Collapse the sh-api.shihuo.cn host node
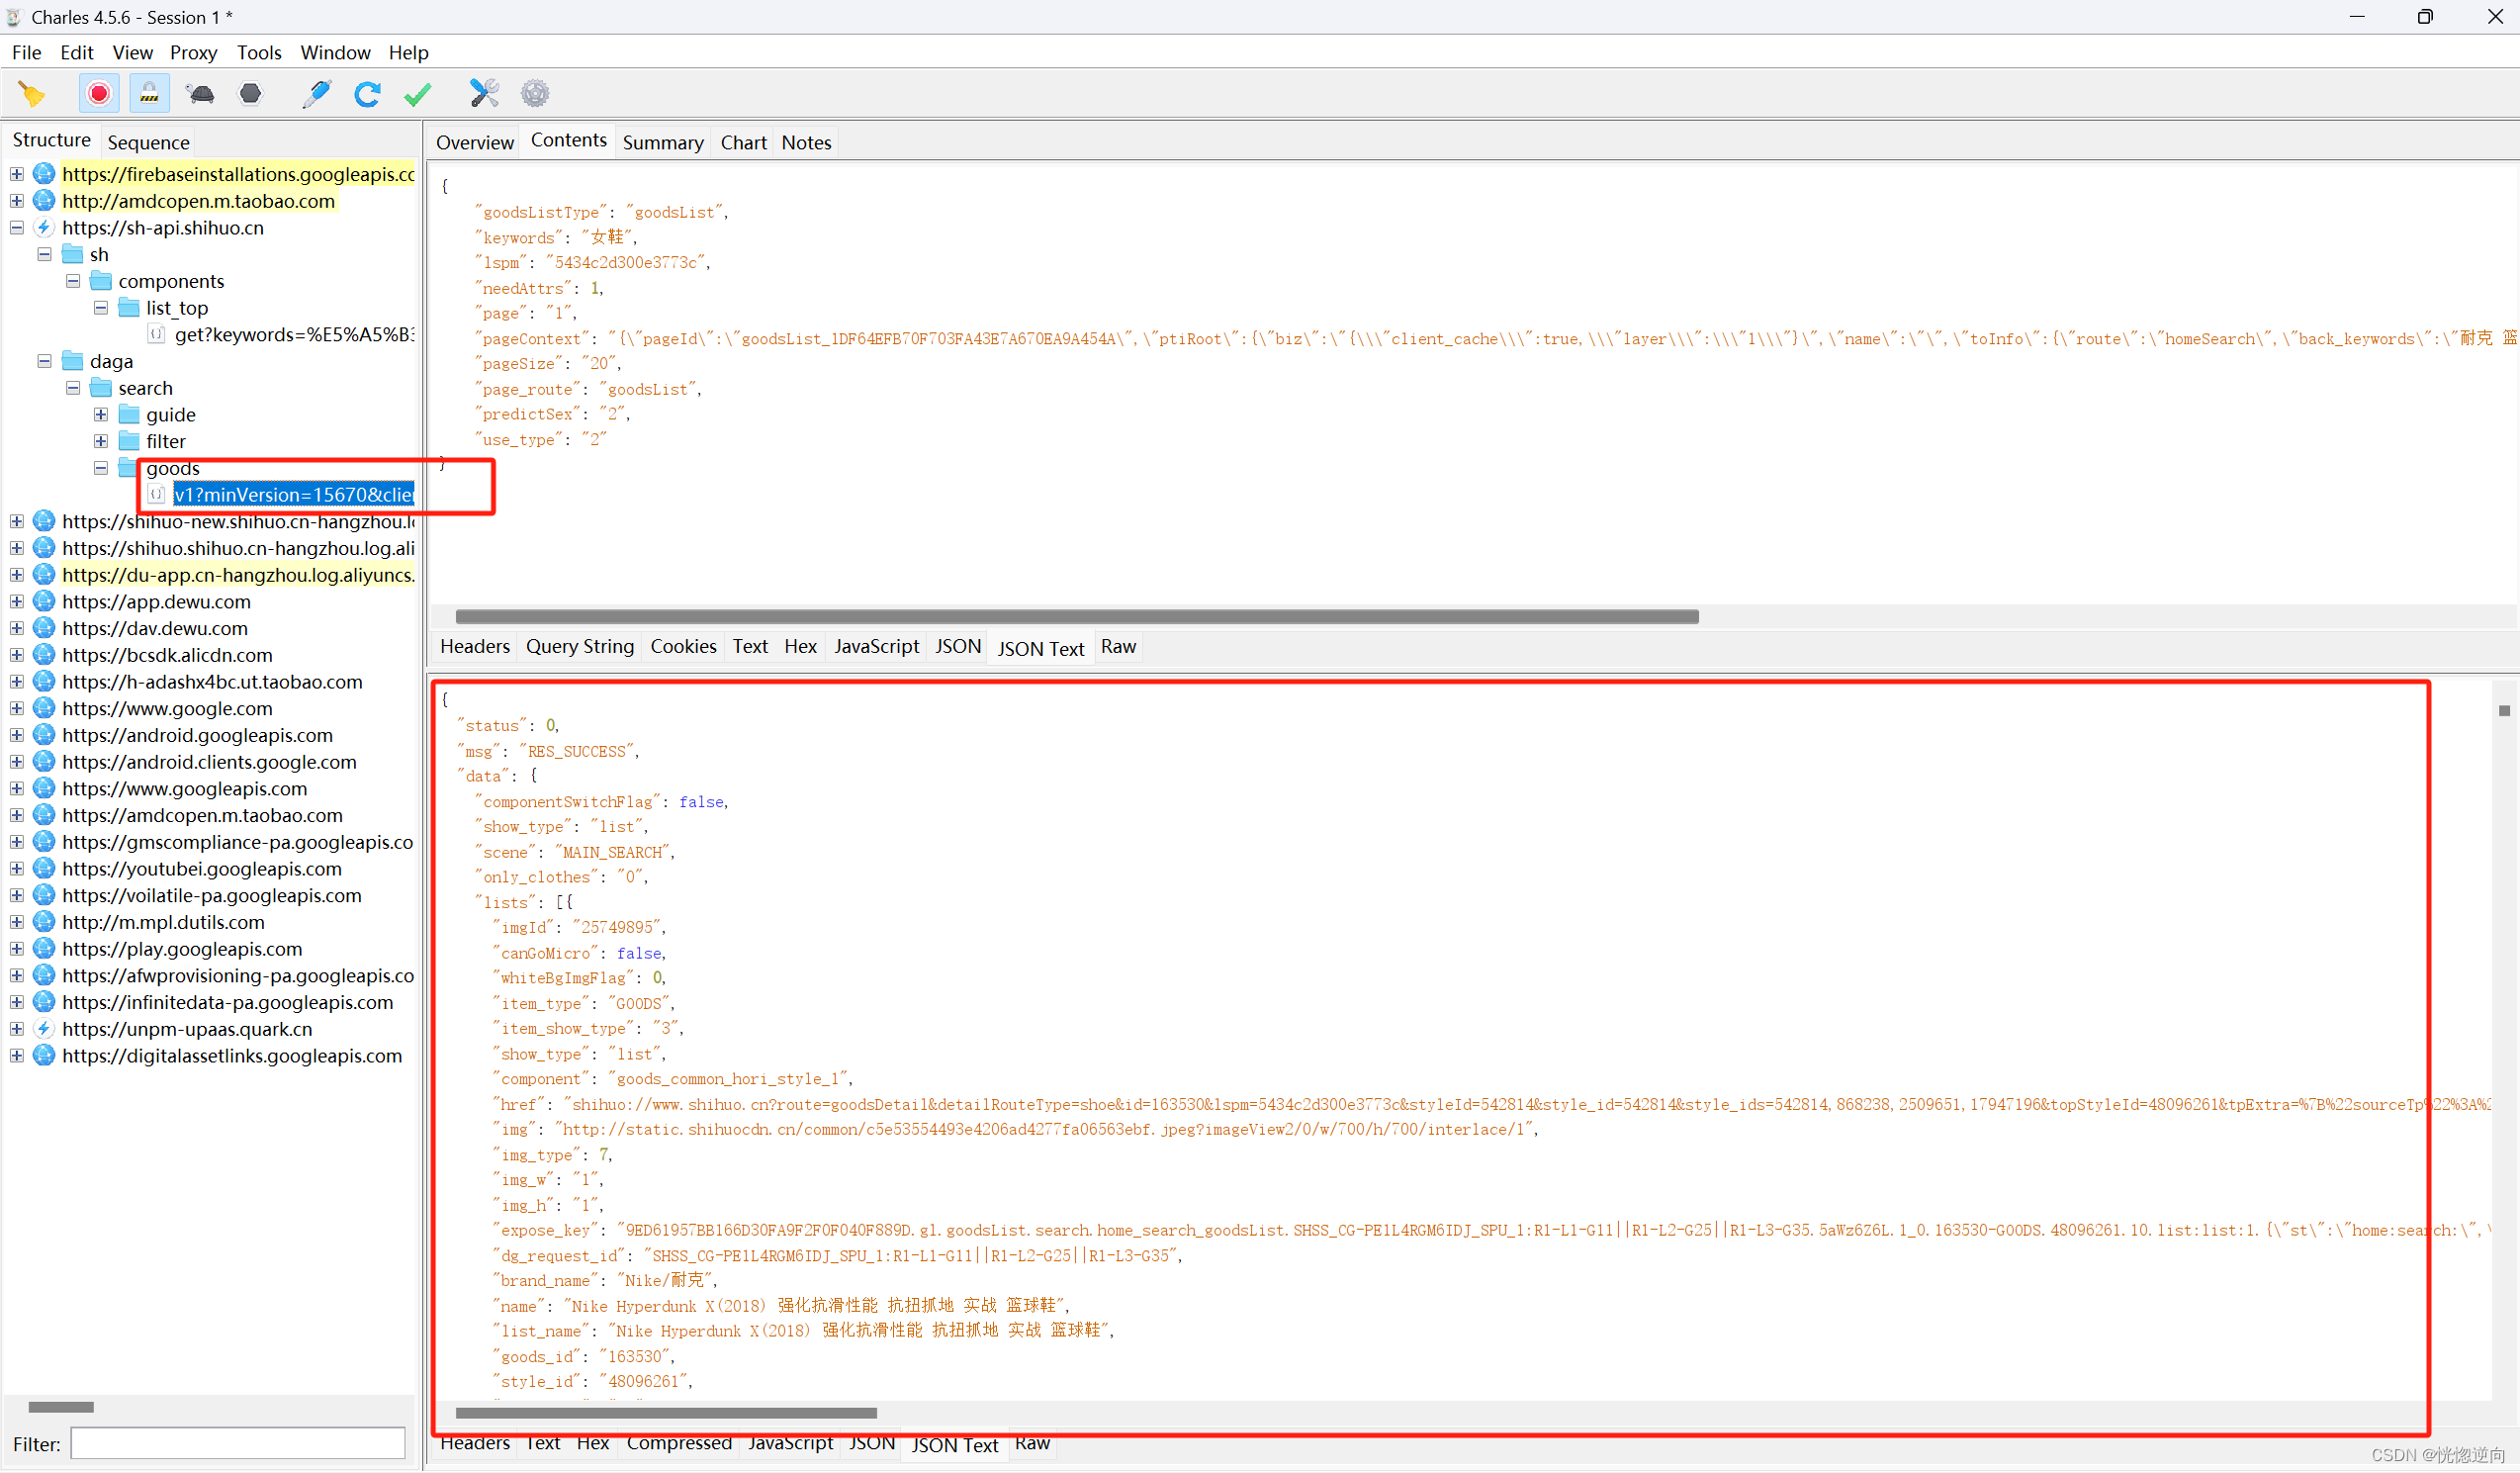The image size is (2520, 1473). tap(17, 228)
